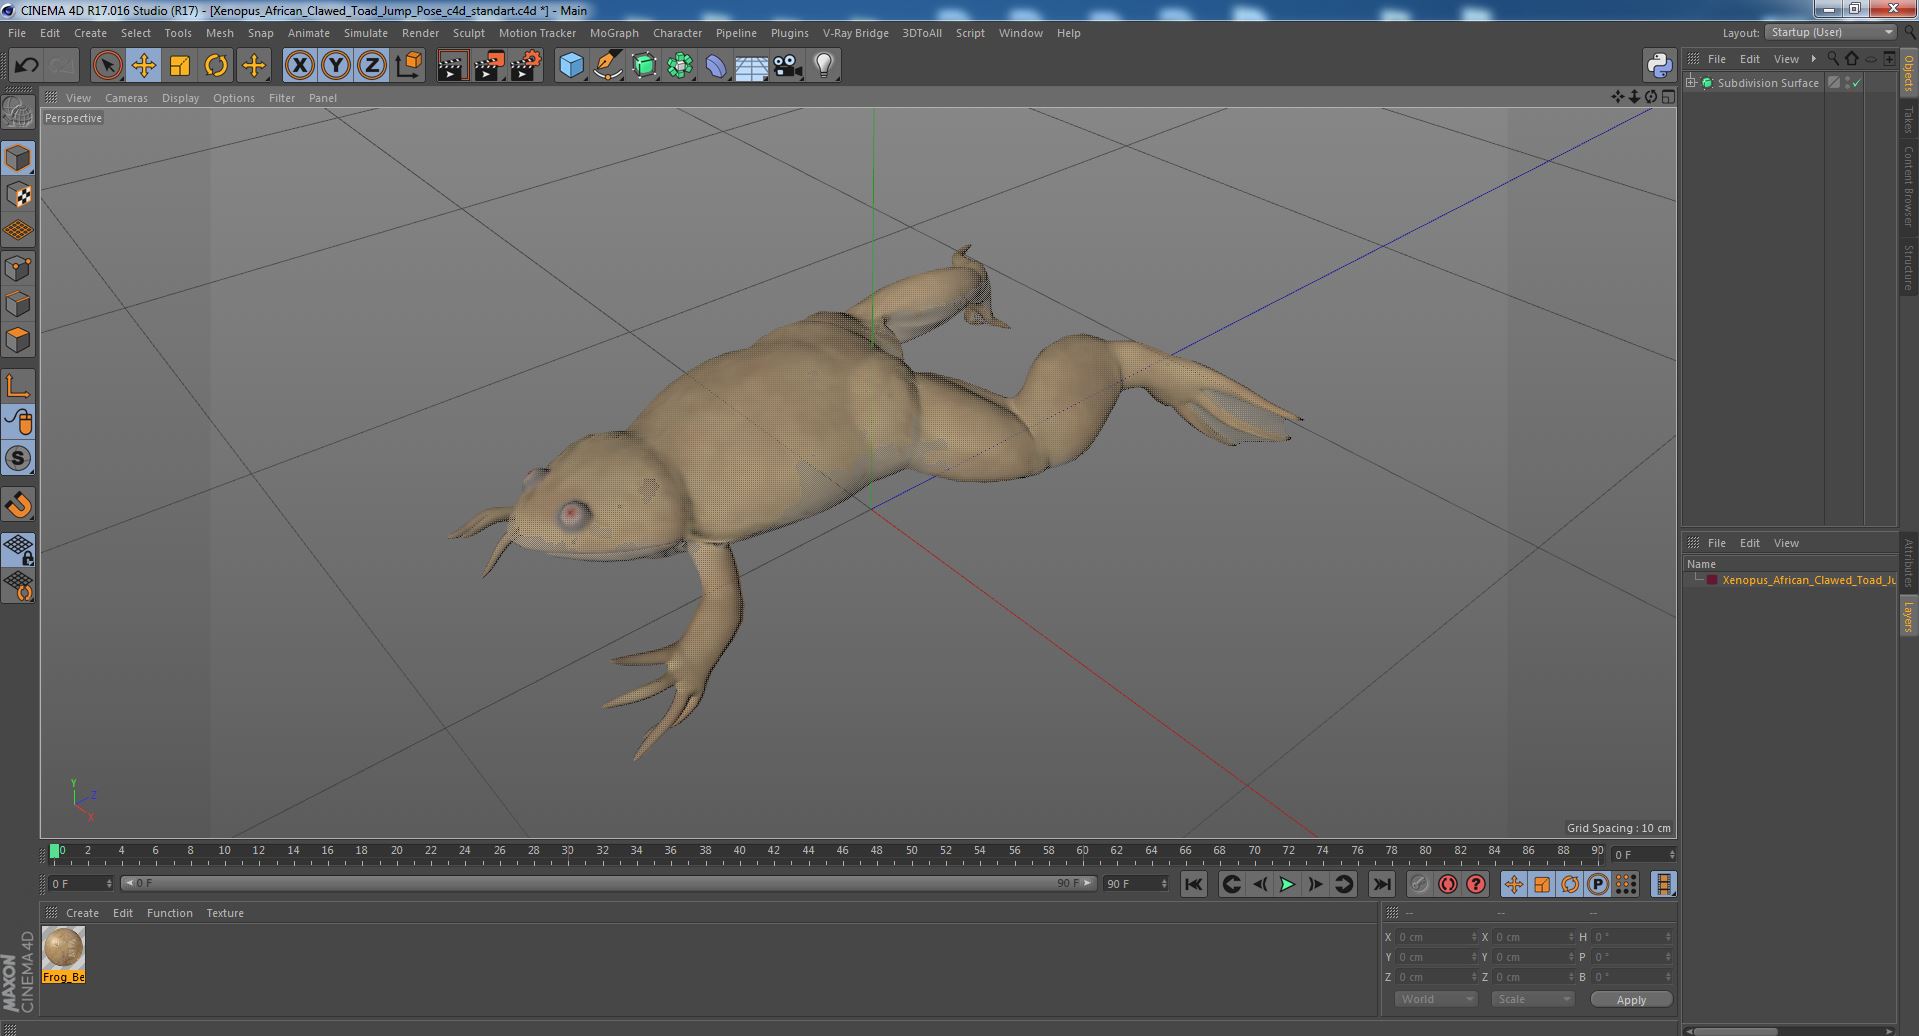Switch the coordinate system icon

pos(408,66)
